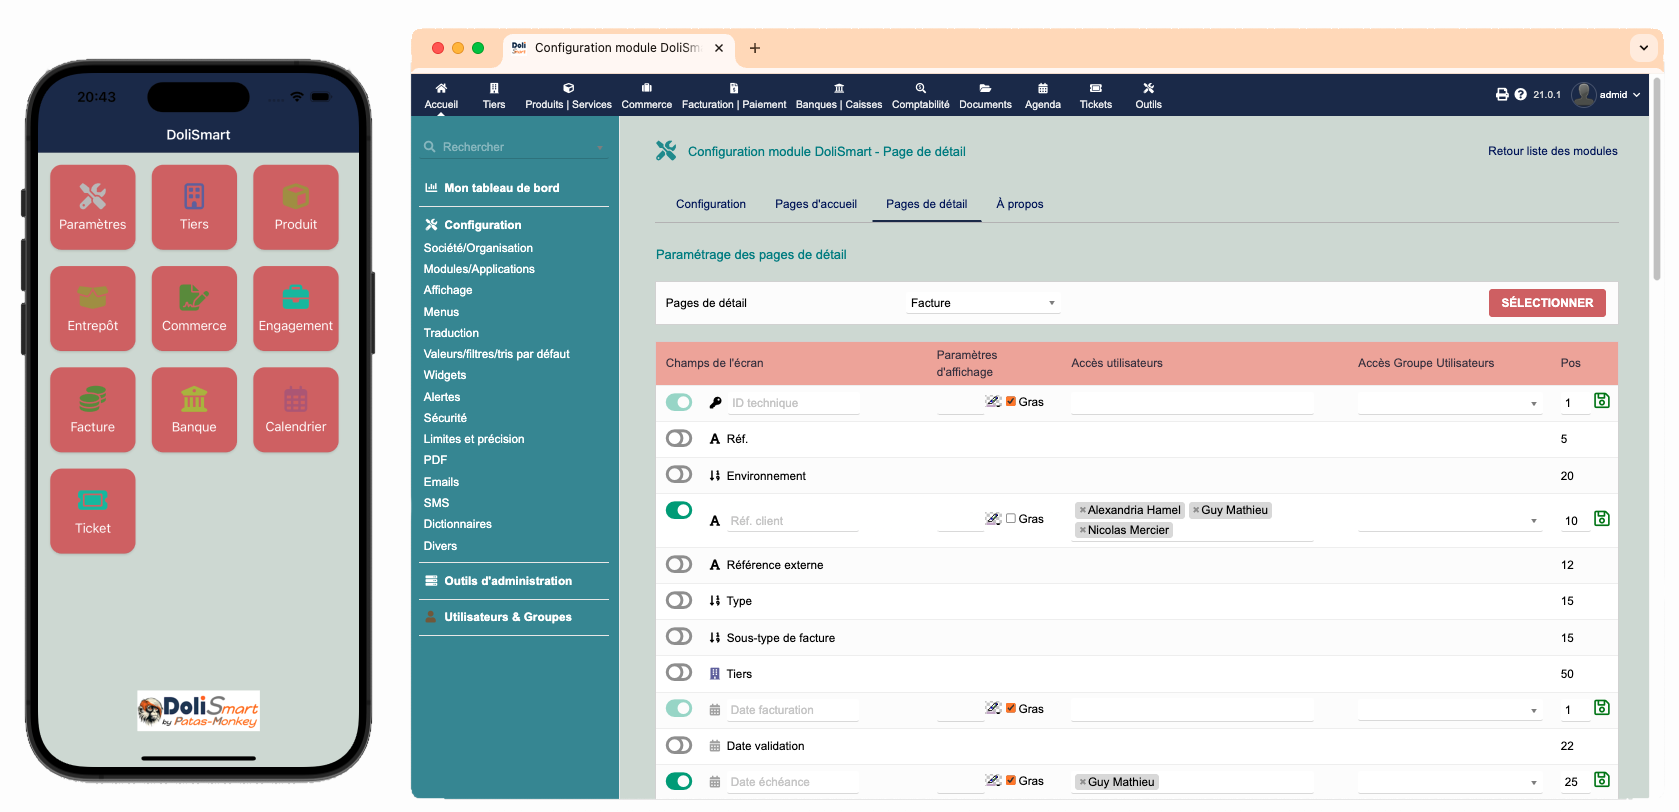1679x812 pixels.
Task: Toggle the ID technique field switch
Action: tap(679, 402)
